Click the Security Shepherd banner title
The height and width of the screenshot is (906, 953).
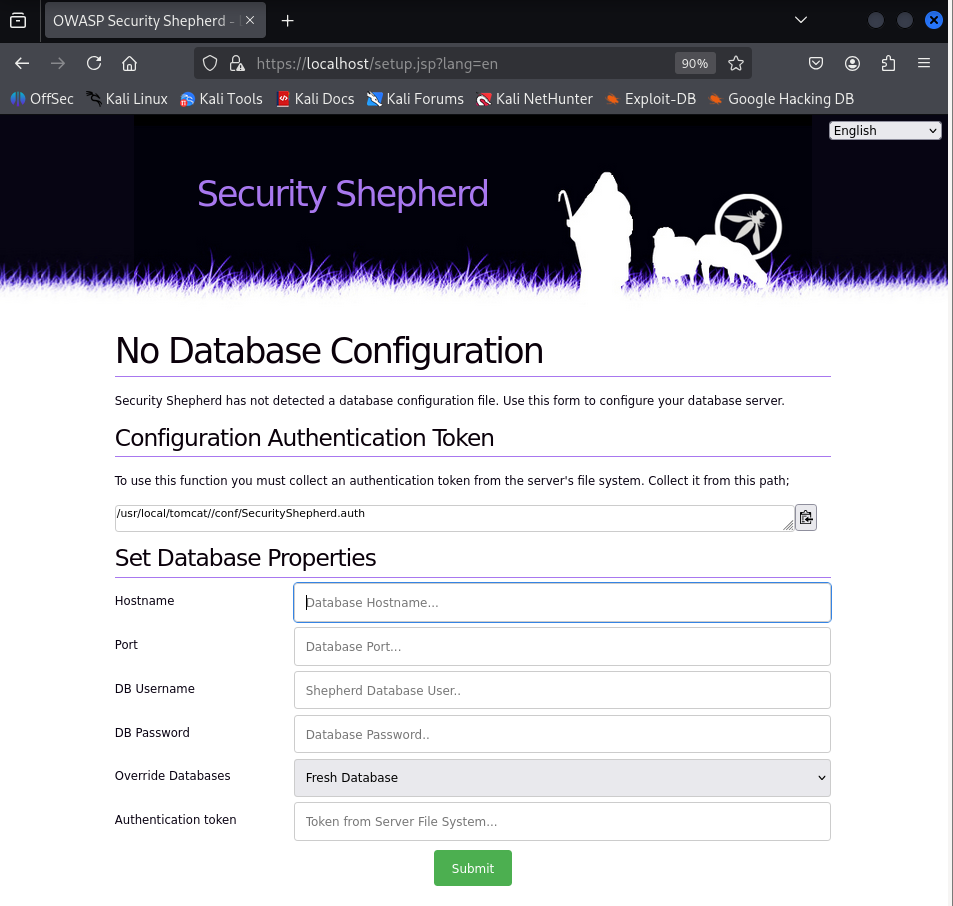pos(343,194)
